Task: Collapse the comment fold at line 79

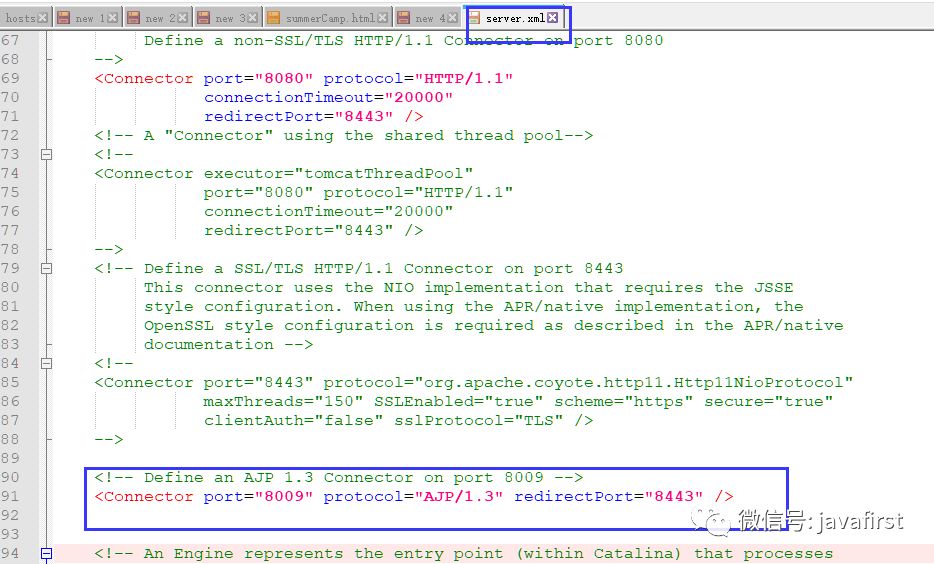Action: pos(46,269)
